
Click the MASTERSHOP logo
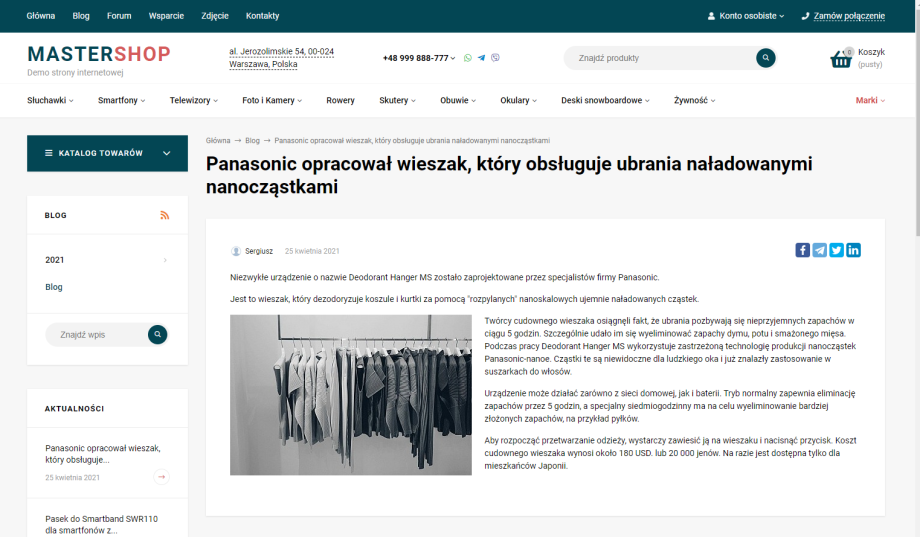98,54
